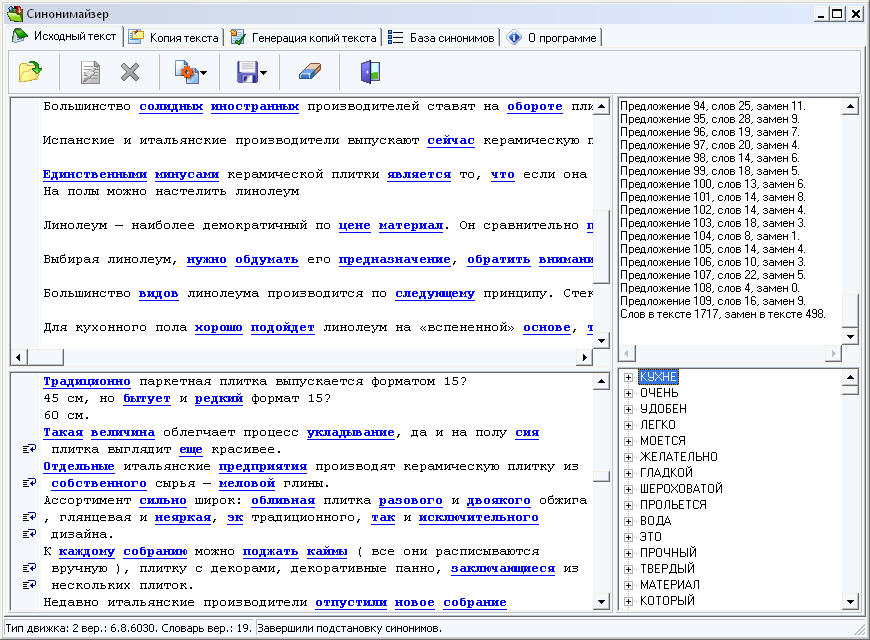
Task: Select the ПРОЧНЫЙ item in word list
Action: (x=668, y=553)
